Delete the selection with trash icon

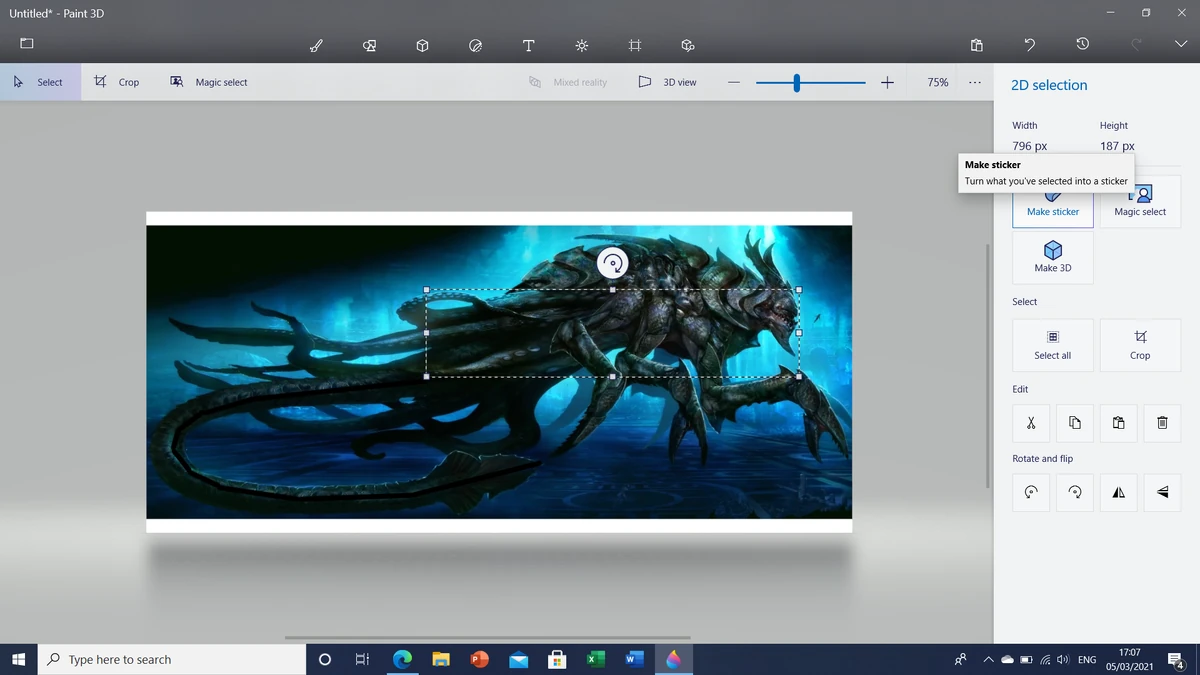pos(1162,423)
